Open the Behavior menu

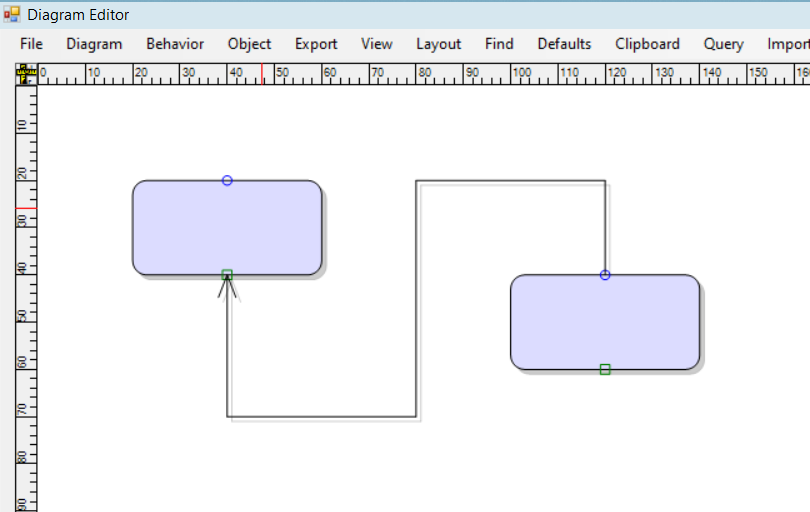(x=175, y=44)
